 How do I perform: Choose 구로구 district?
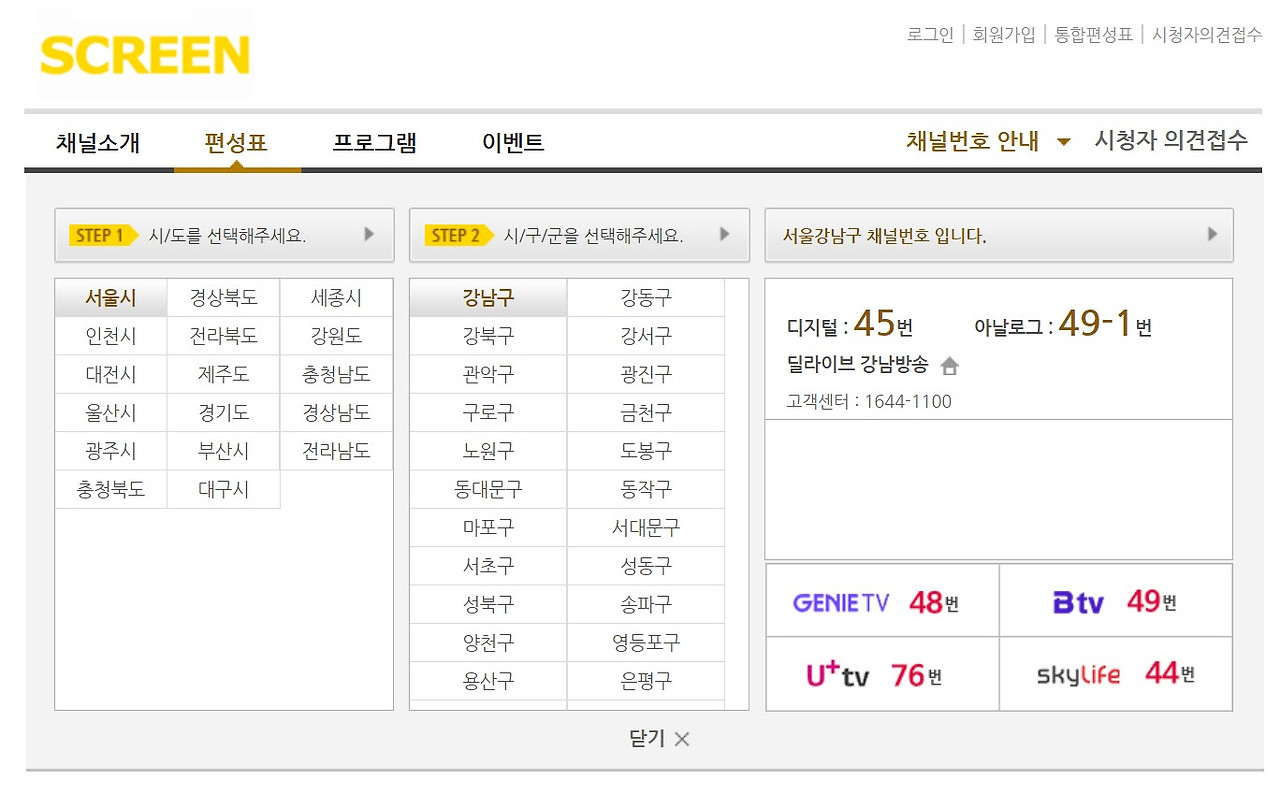[x=488, y=413]
